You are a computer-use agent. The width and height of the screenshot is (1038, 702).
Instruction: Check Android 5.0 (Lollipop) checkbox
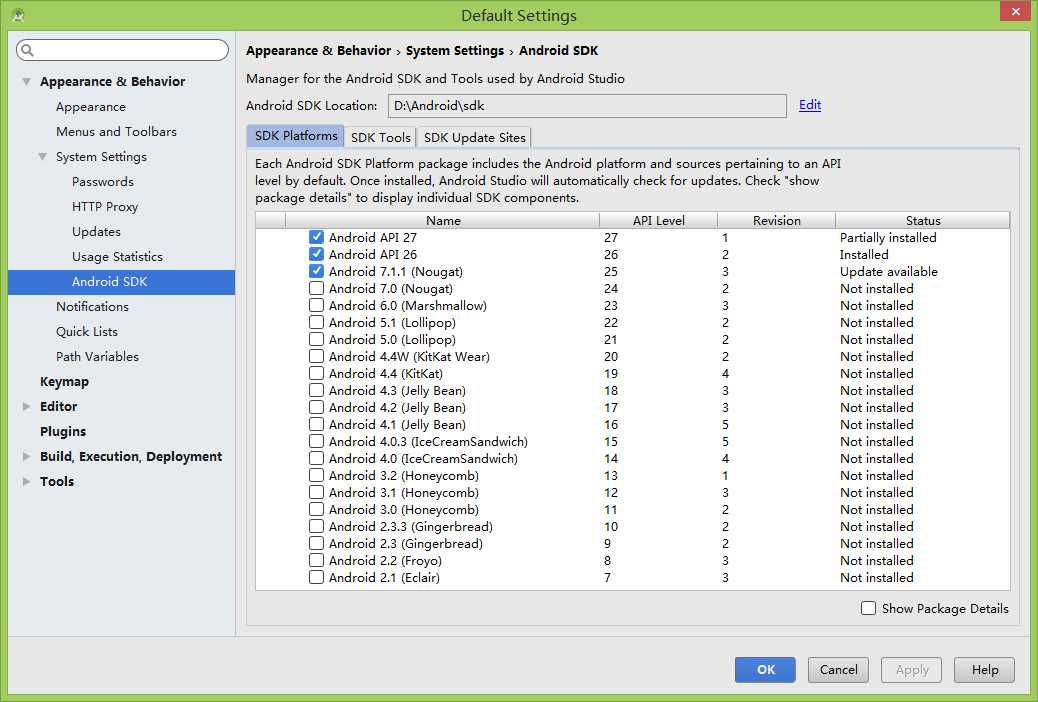pos(316,340)
